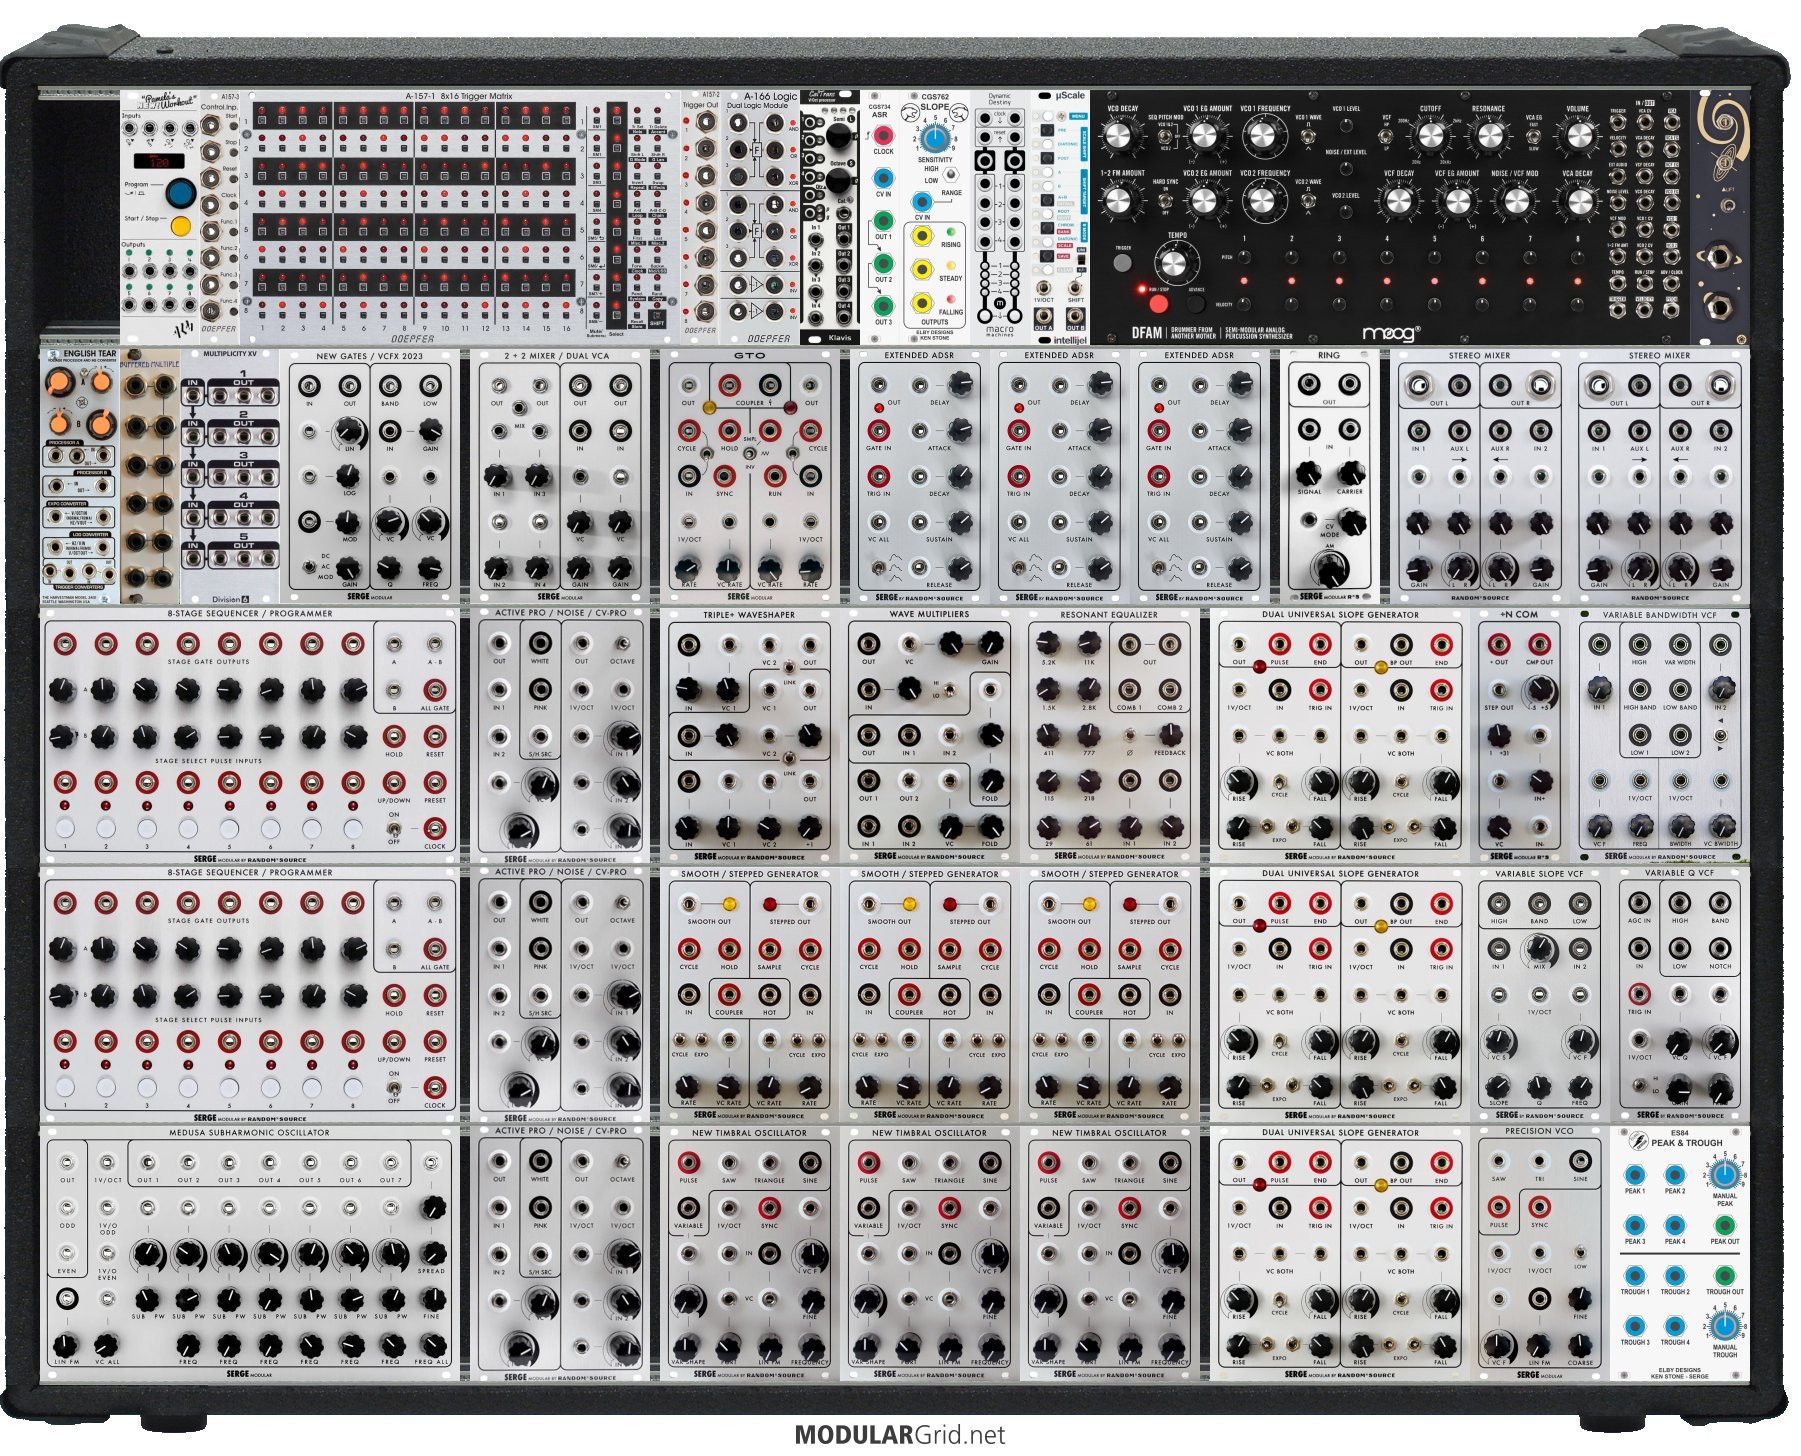This screenshot has height=1456, width=1801.
Task: Click the Manual Peak knob on Peak & Trough
Action: click(1724, 1174)
